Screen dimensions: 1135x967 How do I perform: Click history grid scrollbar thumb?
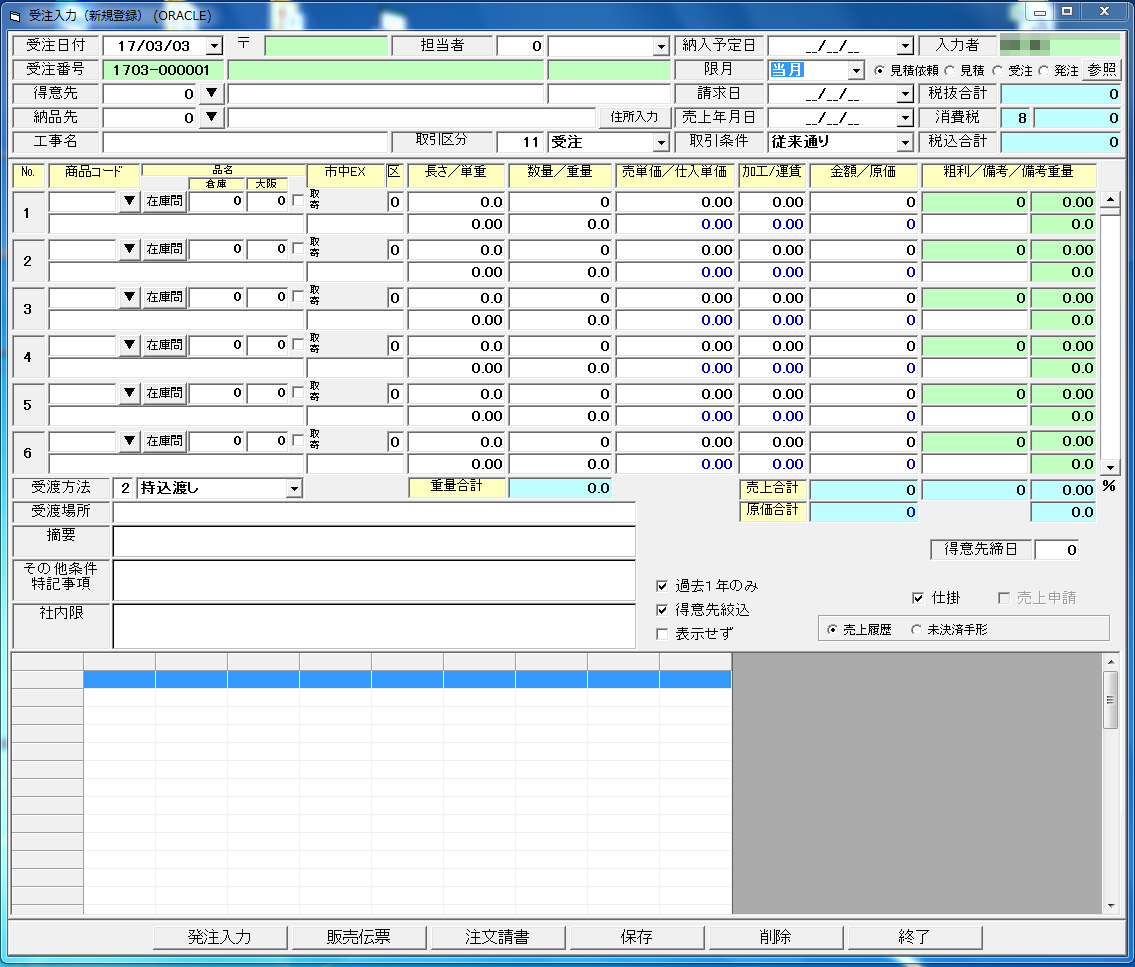coord(1110,699)
